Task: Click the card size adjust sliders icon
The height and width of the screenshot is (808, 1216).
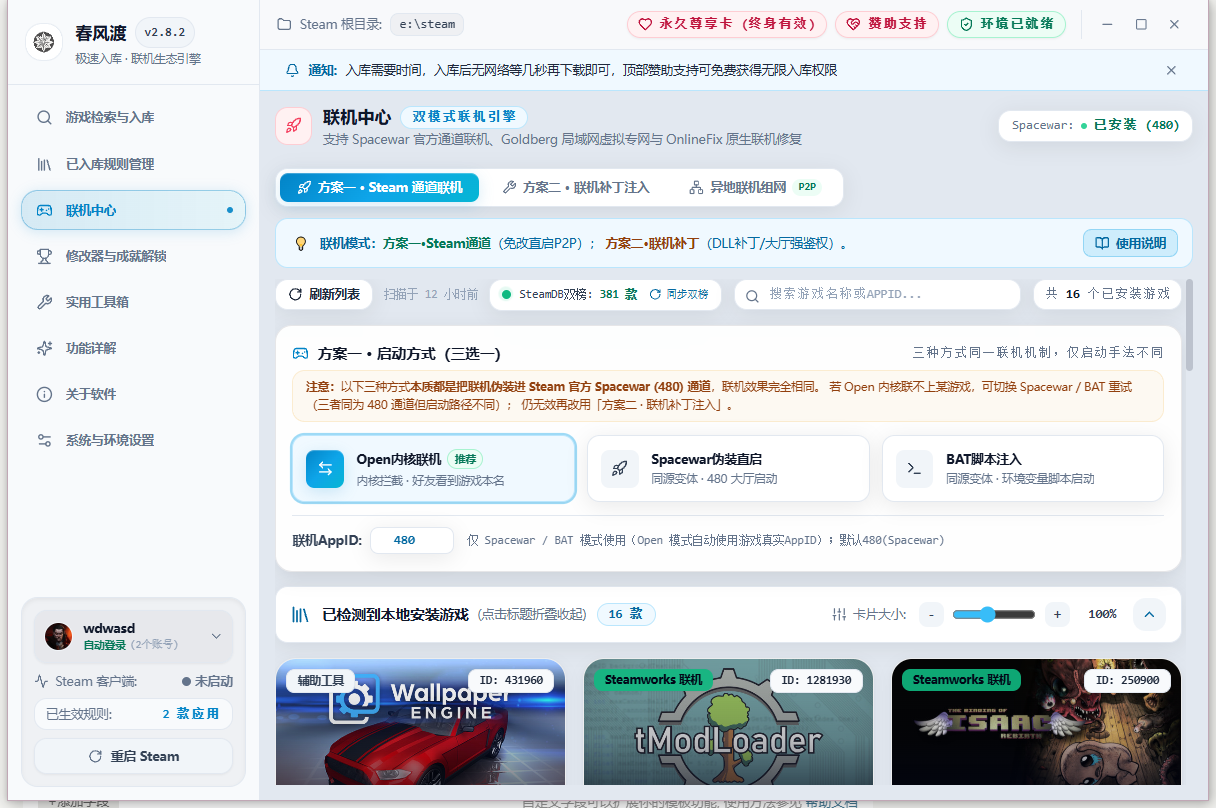Action: point(840,614)
